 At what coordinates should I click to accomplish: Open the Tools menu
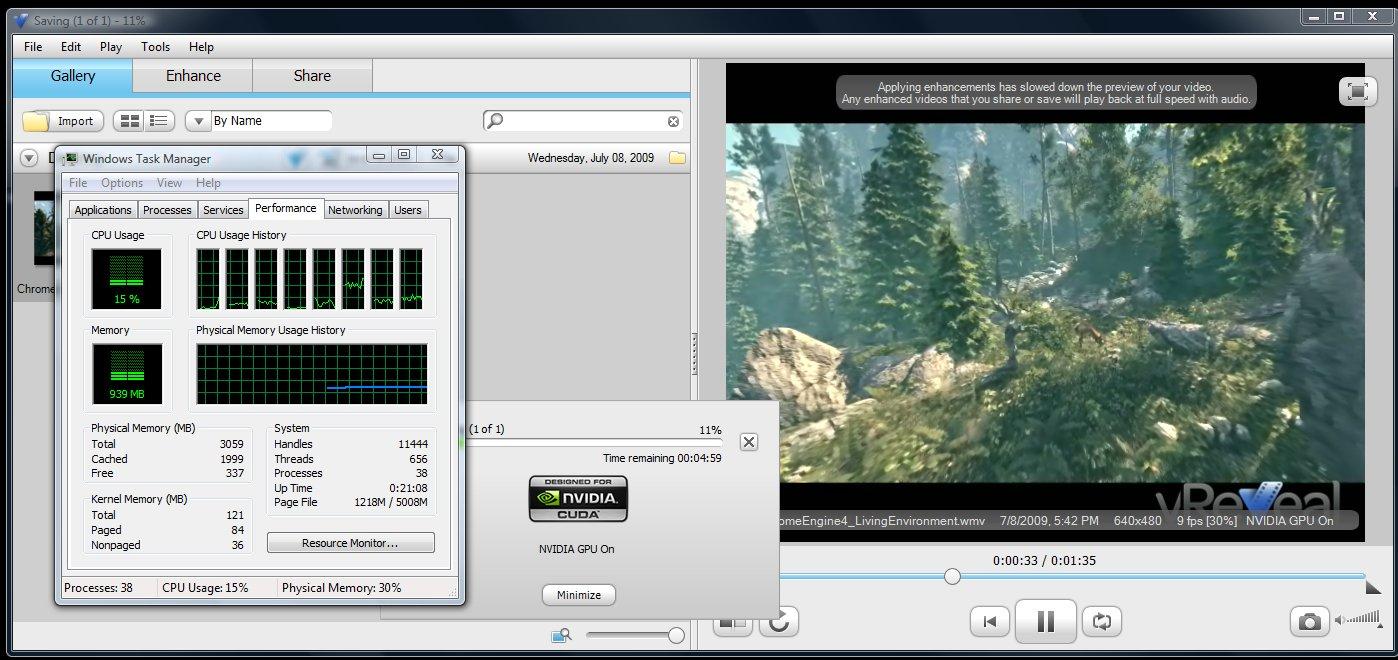[155, 46]
